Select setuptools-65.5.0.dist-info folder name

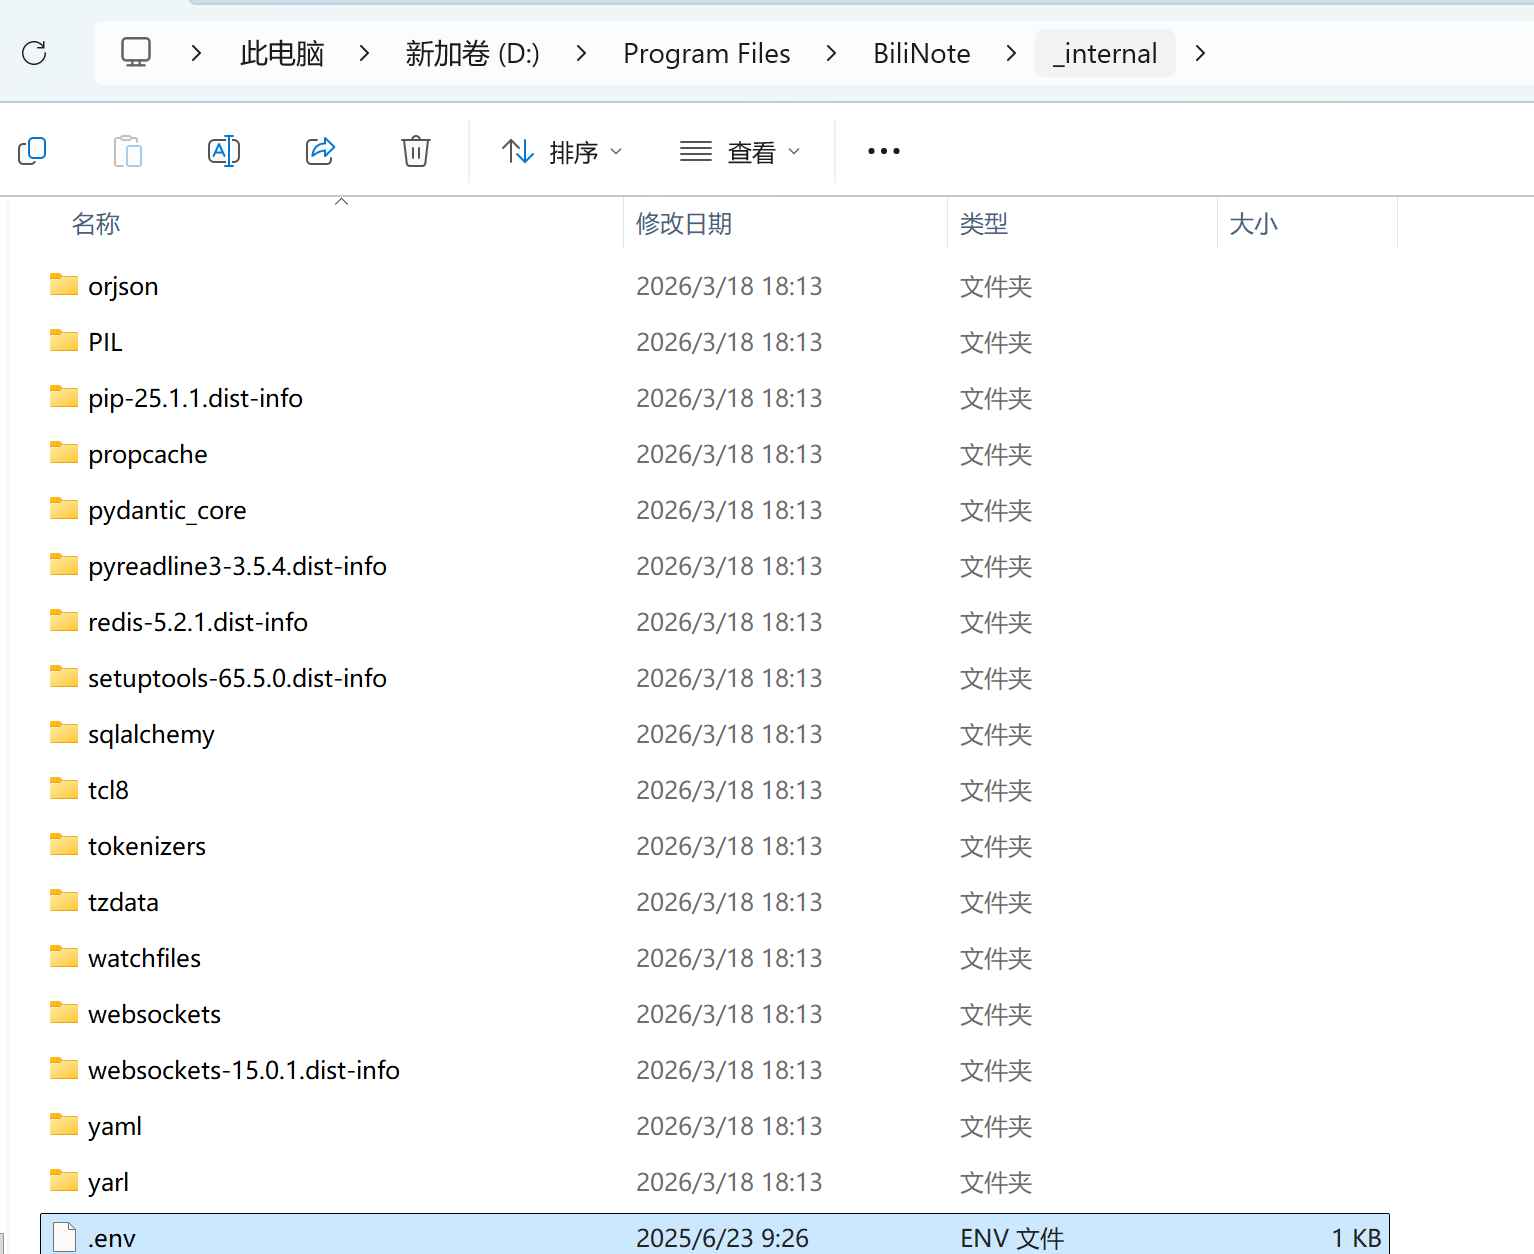tap(237, 678)
